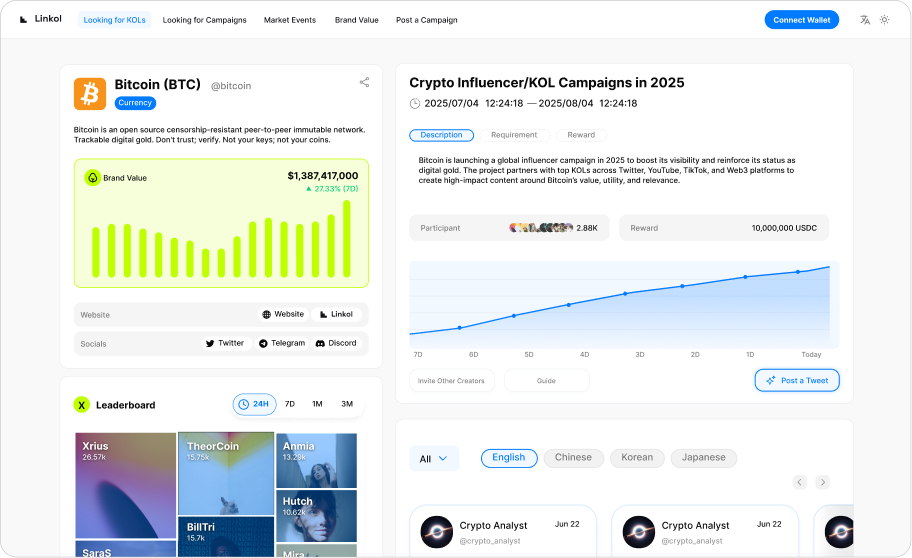Click Invite Other Creators button
The width and height of the screenshot is (912, 558).
click(x=451, y=381)
